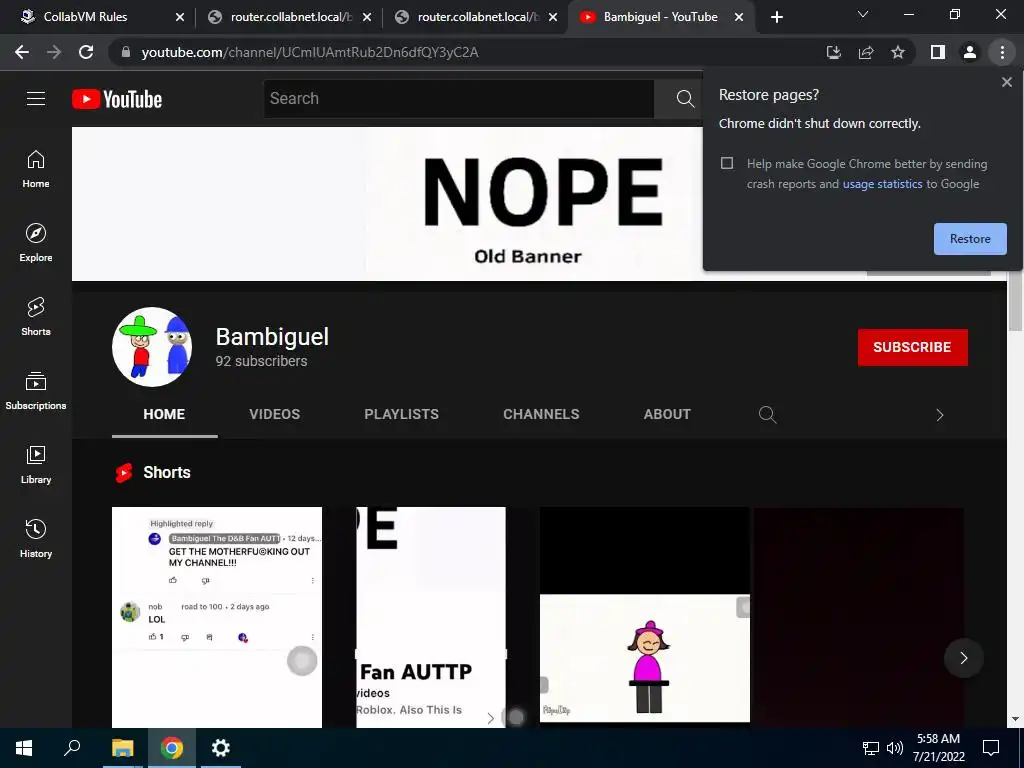
Task: Toggle Chrome side panel icon
Action: (938, 52)
